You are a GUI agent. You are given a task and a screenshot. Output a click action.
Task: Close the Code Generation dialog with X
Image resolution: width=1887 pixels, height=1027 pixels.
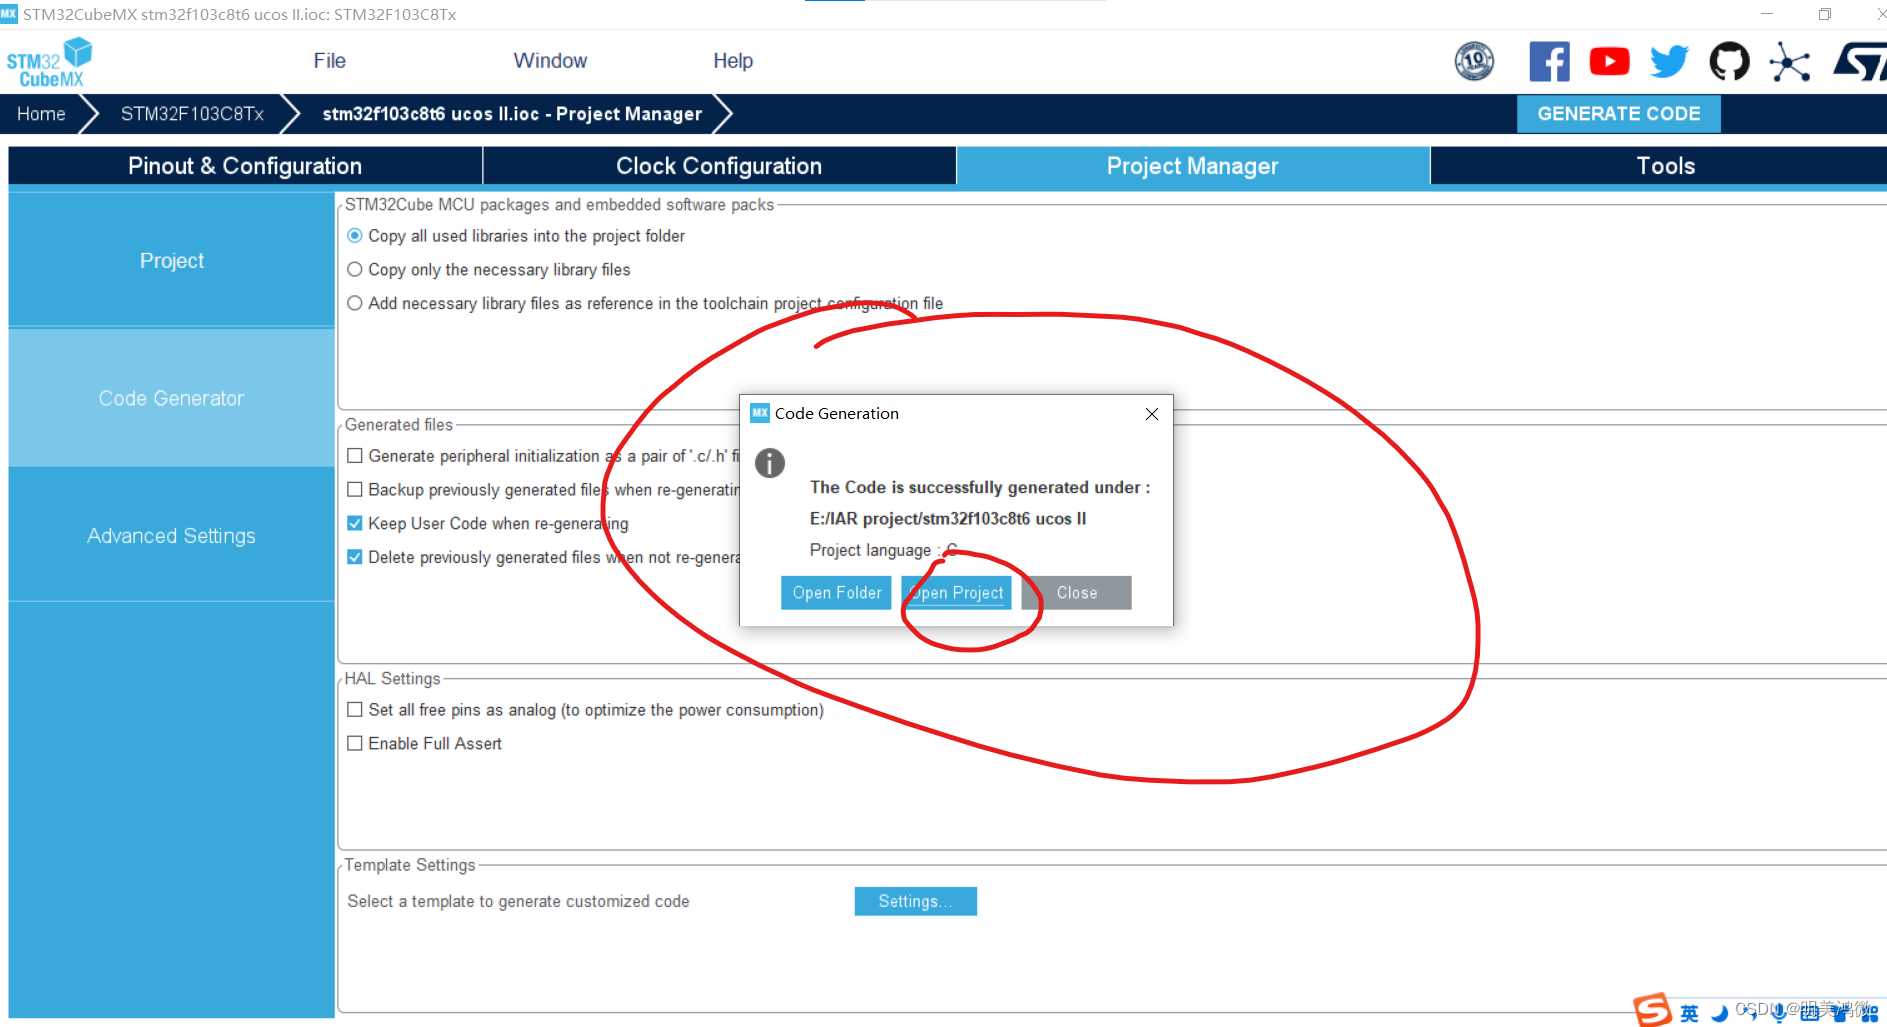click(1152, 414)
